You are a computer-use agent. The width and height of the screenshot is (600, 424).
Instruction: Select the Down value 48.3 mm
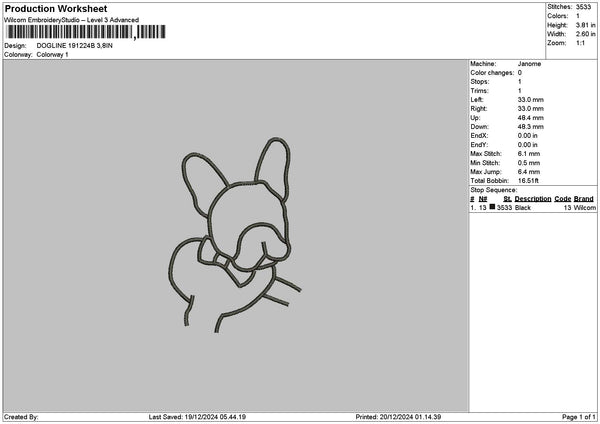click(x=530, y=127)
